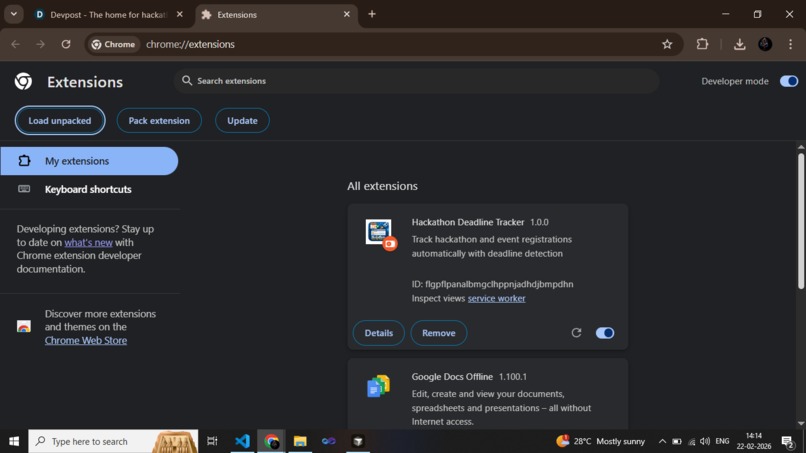Open the volume icon in system tray

(705, 441)
